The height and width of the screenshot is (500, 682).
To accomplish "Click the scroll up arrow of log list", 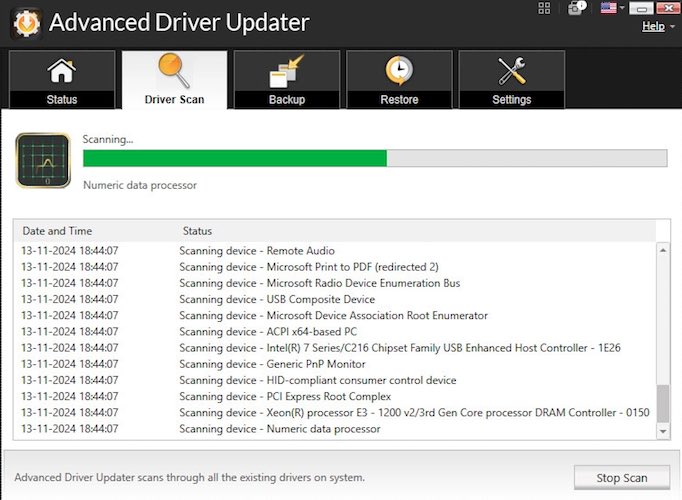I will (x=663, y=250).
